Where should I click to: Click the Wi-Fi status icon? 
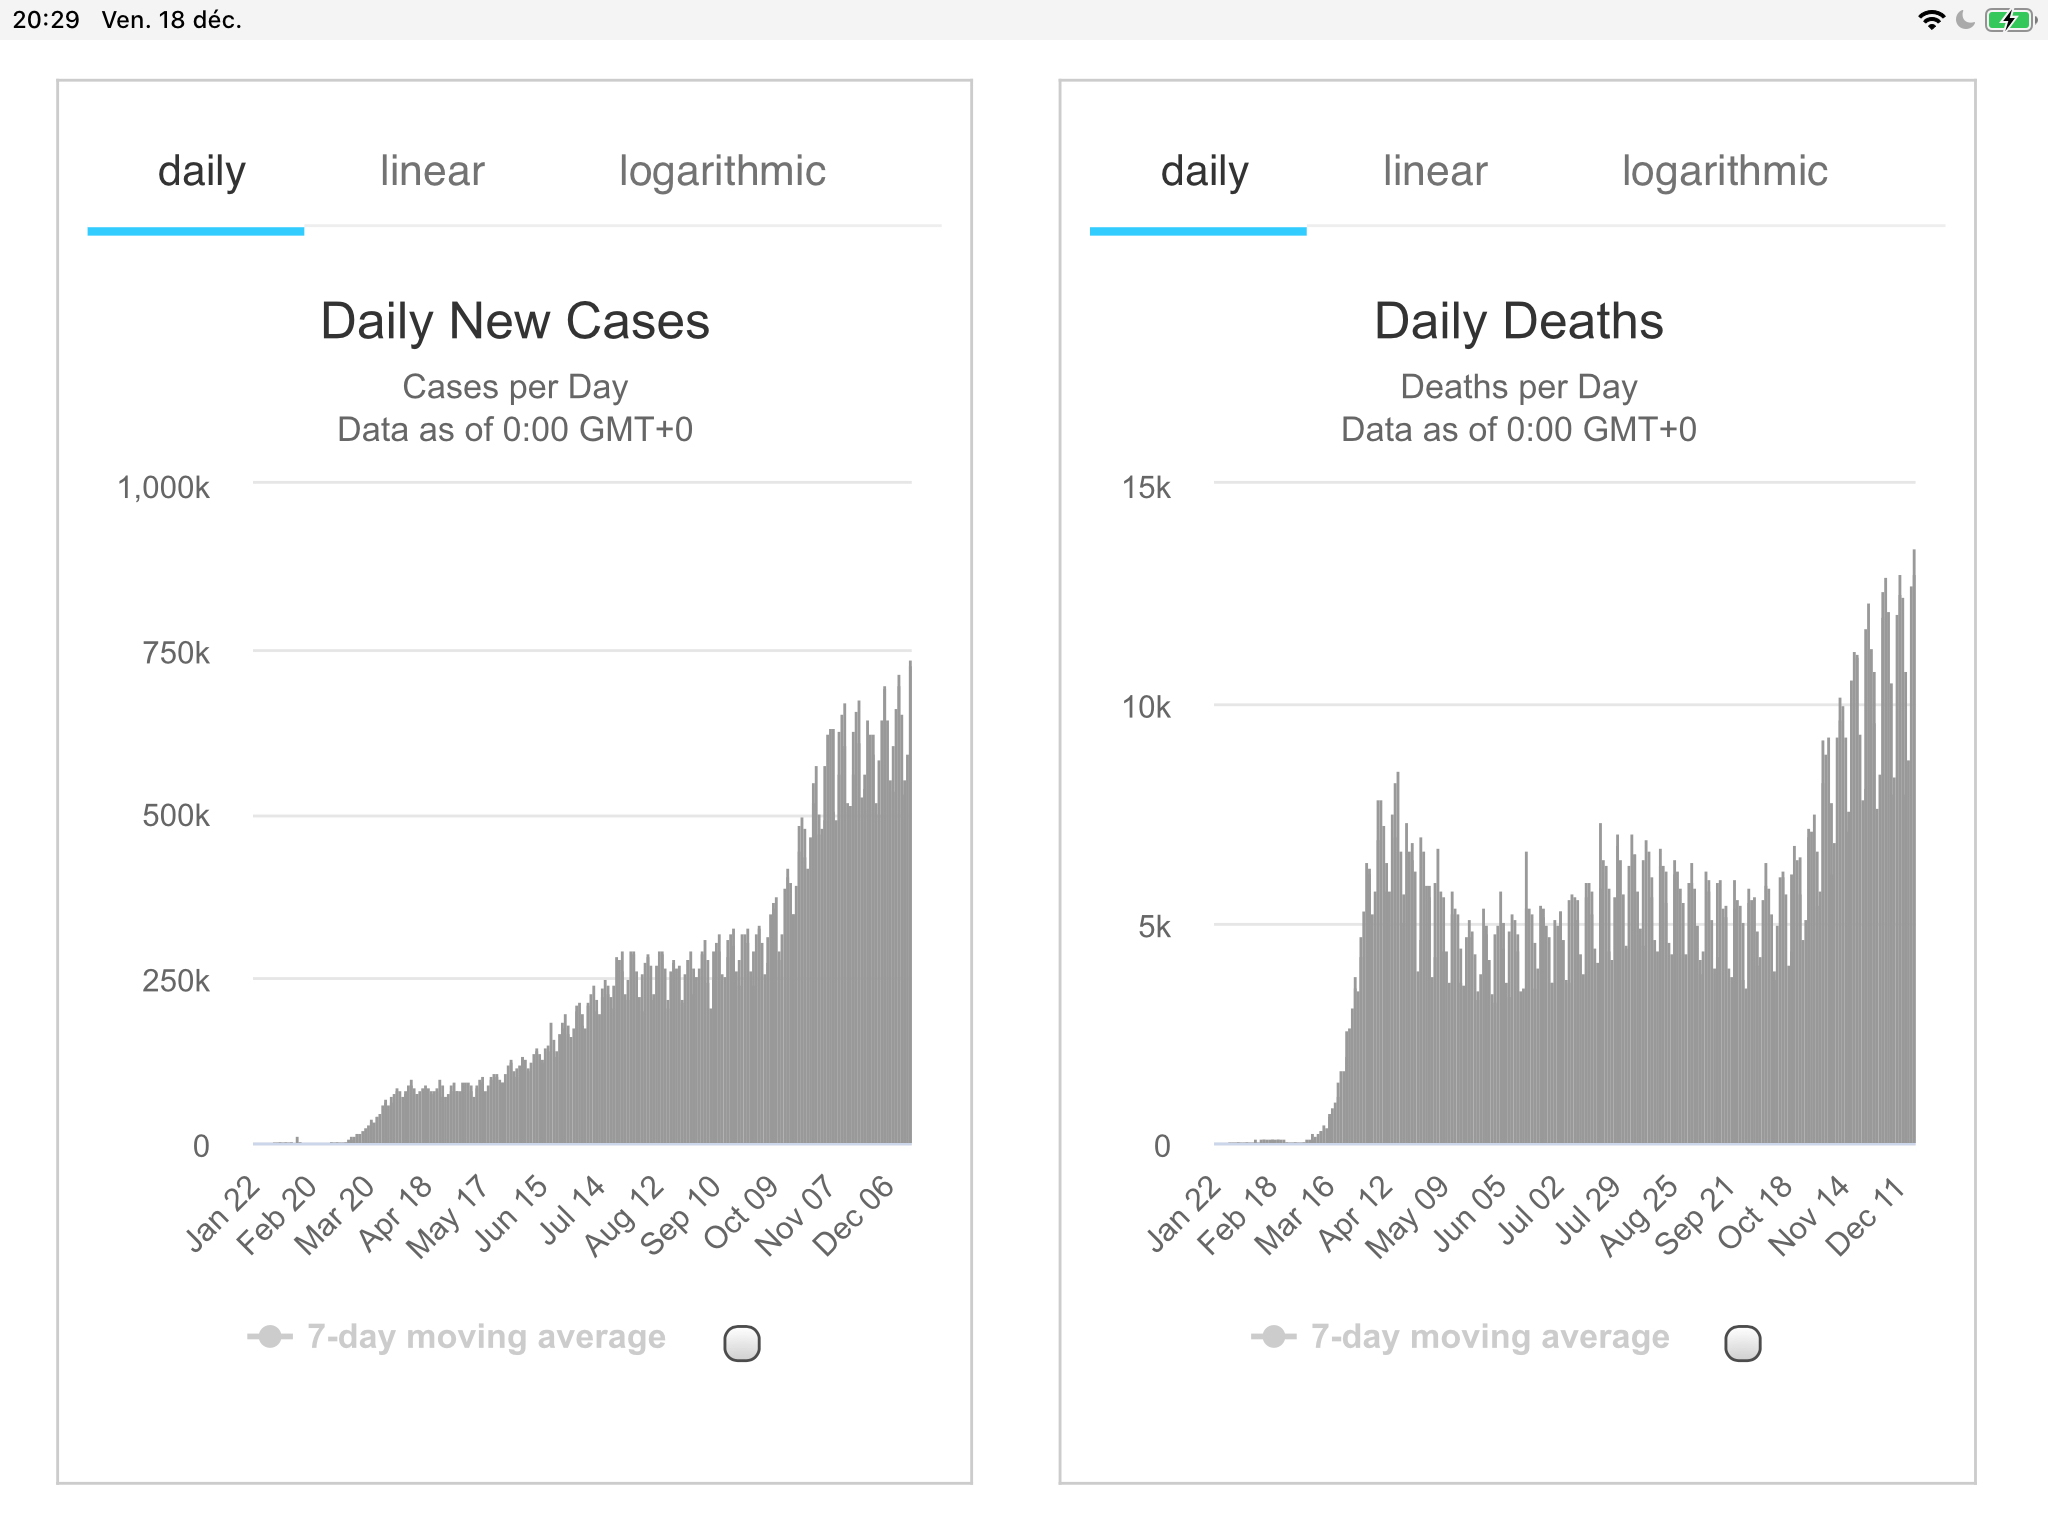pos(1931,20)
